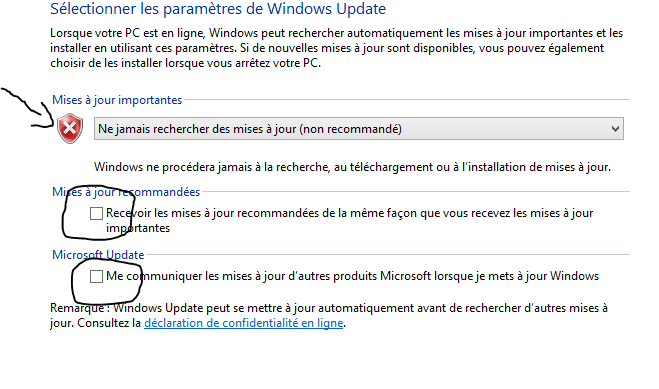This screenshot has width=659, height=389.
Task: Expand the important updates dropdown arrow
Action: click(615, 129)
